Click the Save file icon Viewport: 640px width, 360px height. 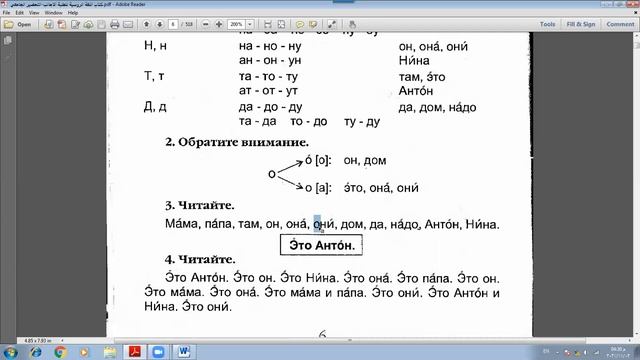[x=101, y=24]
